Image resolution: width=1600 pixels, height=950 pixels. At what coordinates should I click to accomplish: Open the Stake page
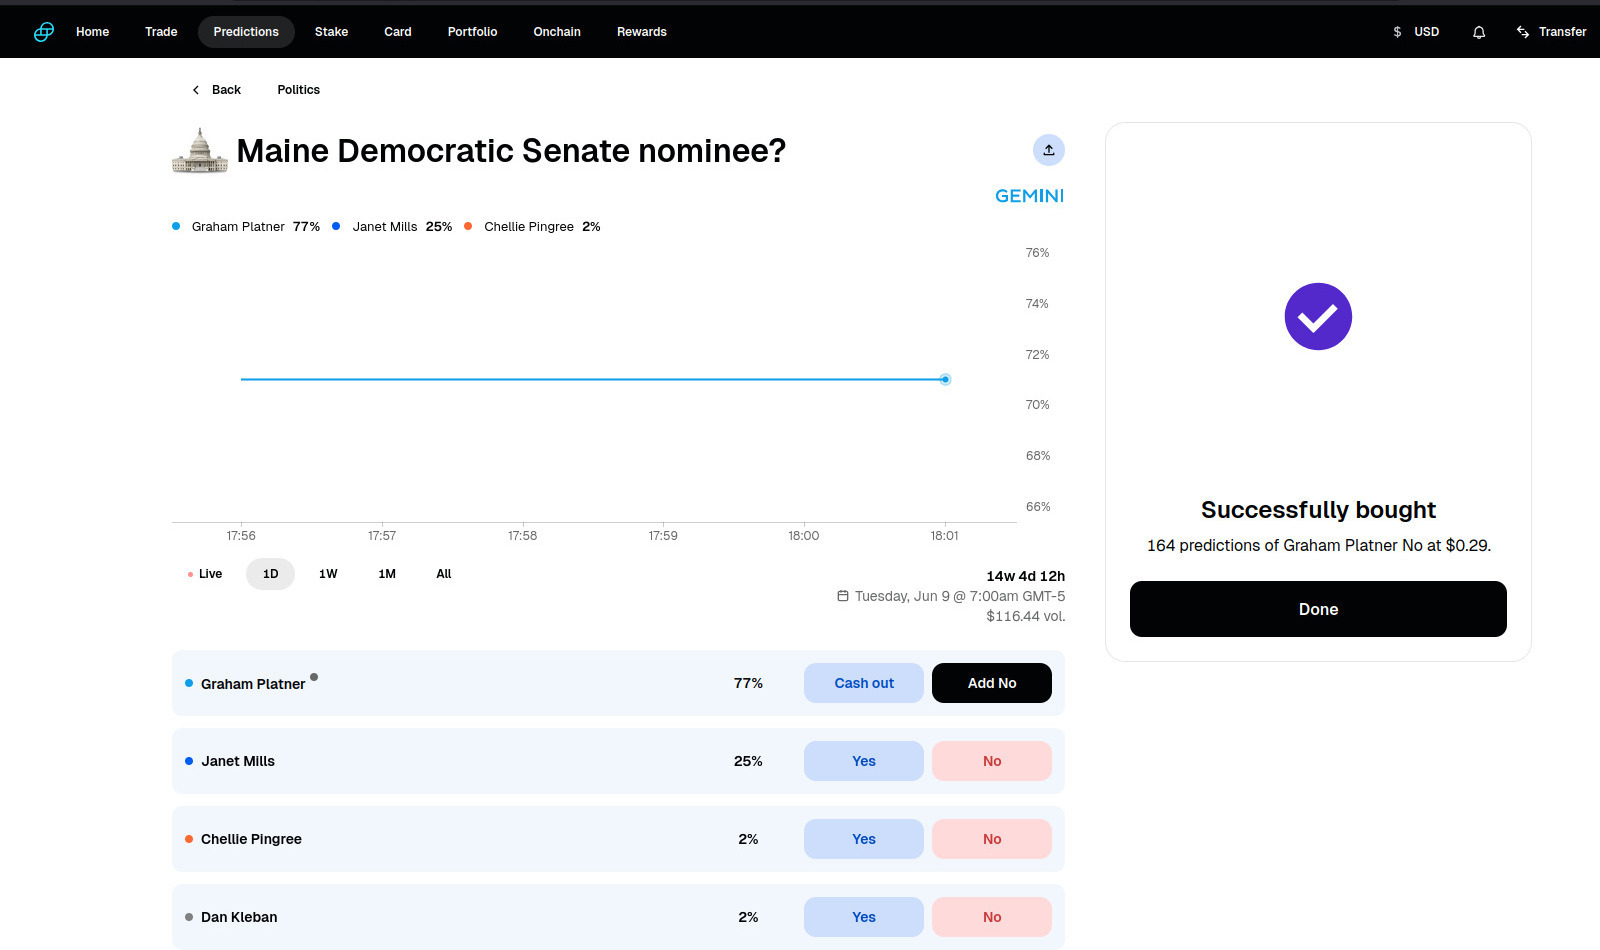pyautogui.click(x=332, y=32)
